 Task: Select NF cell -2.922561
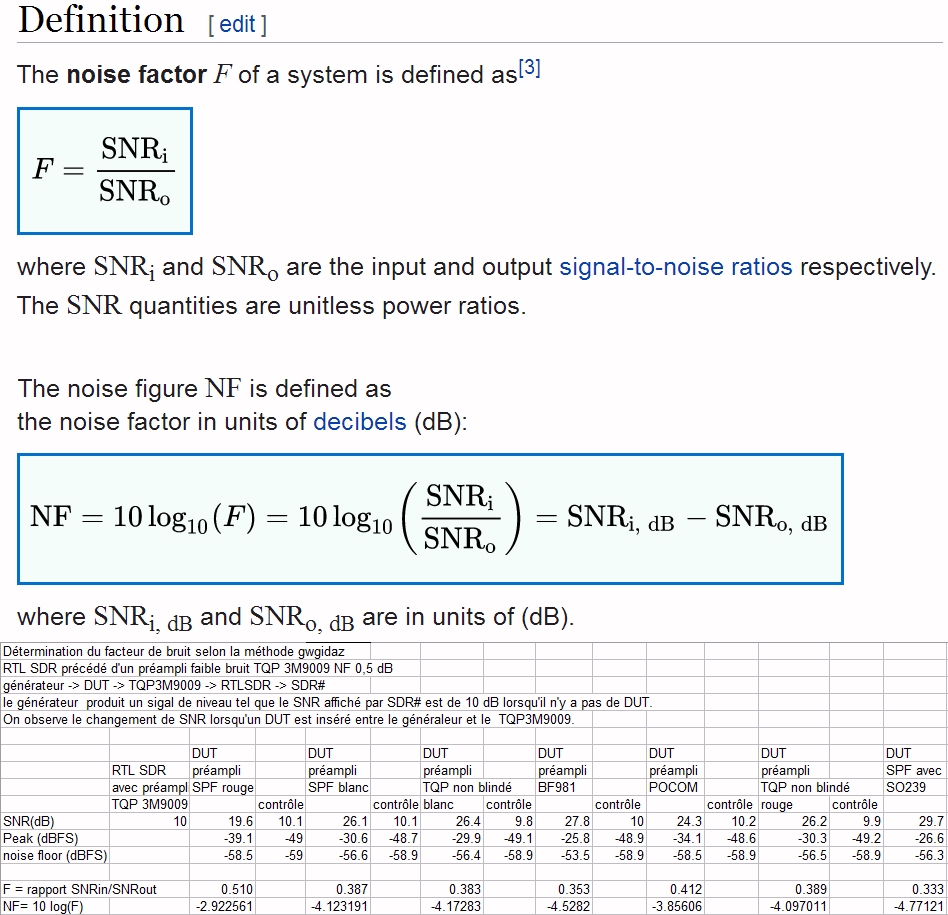[224, 906]
